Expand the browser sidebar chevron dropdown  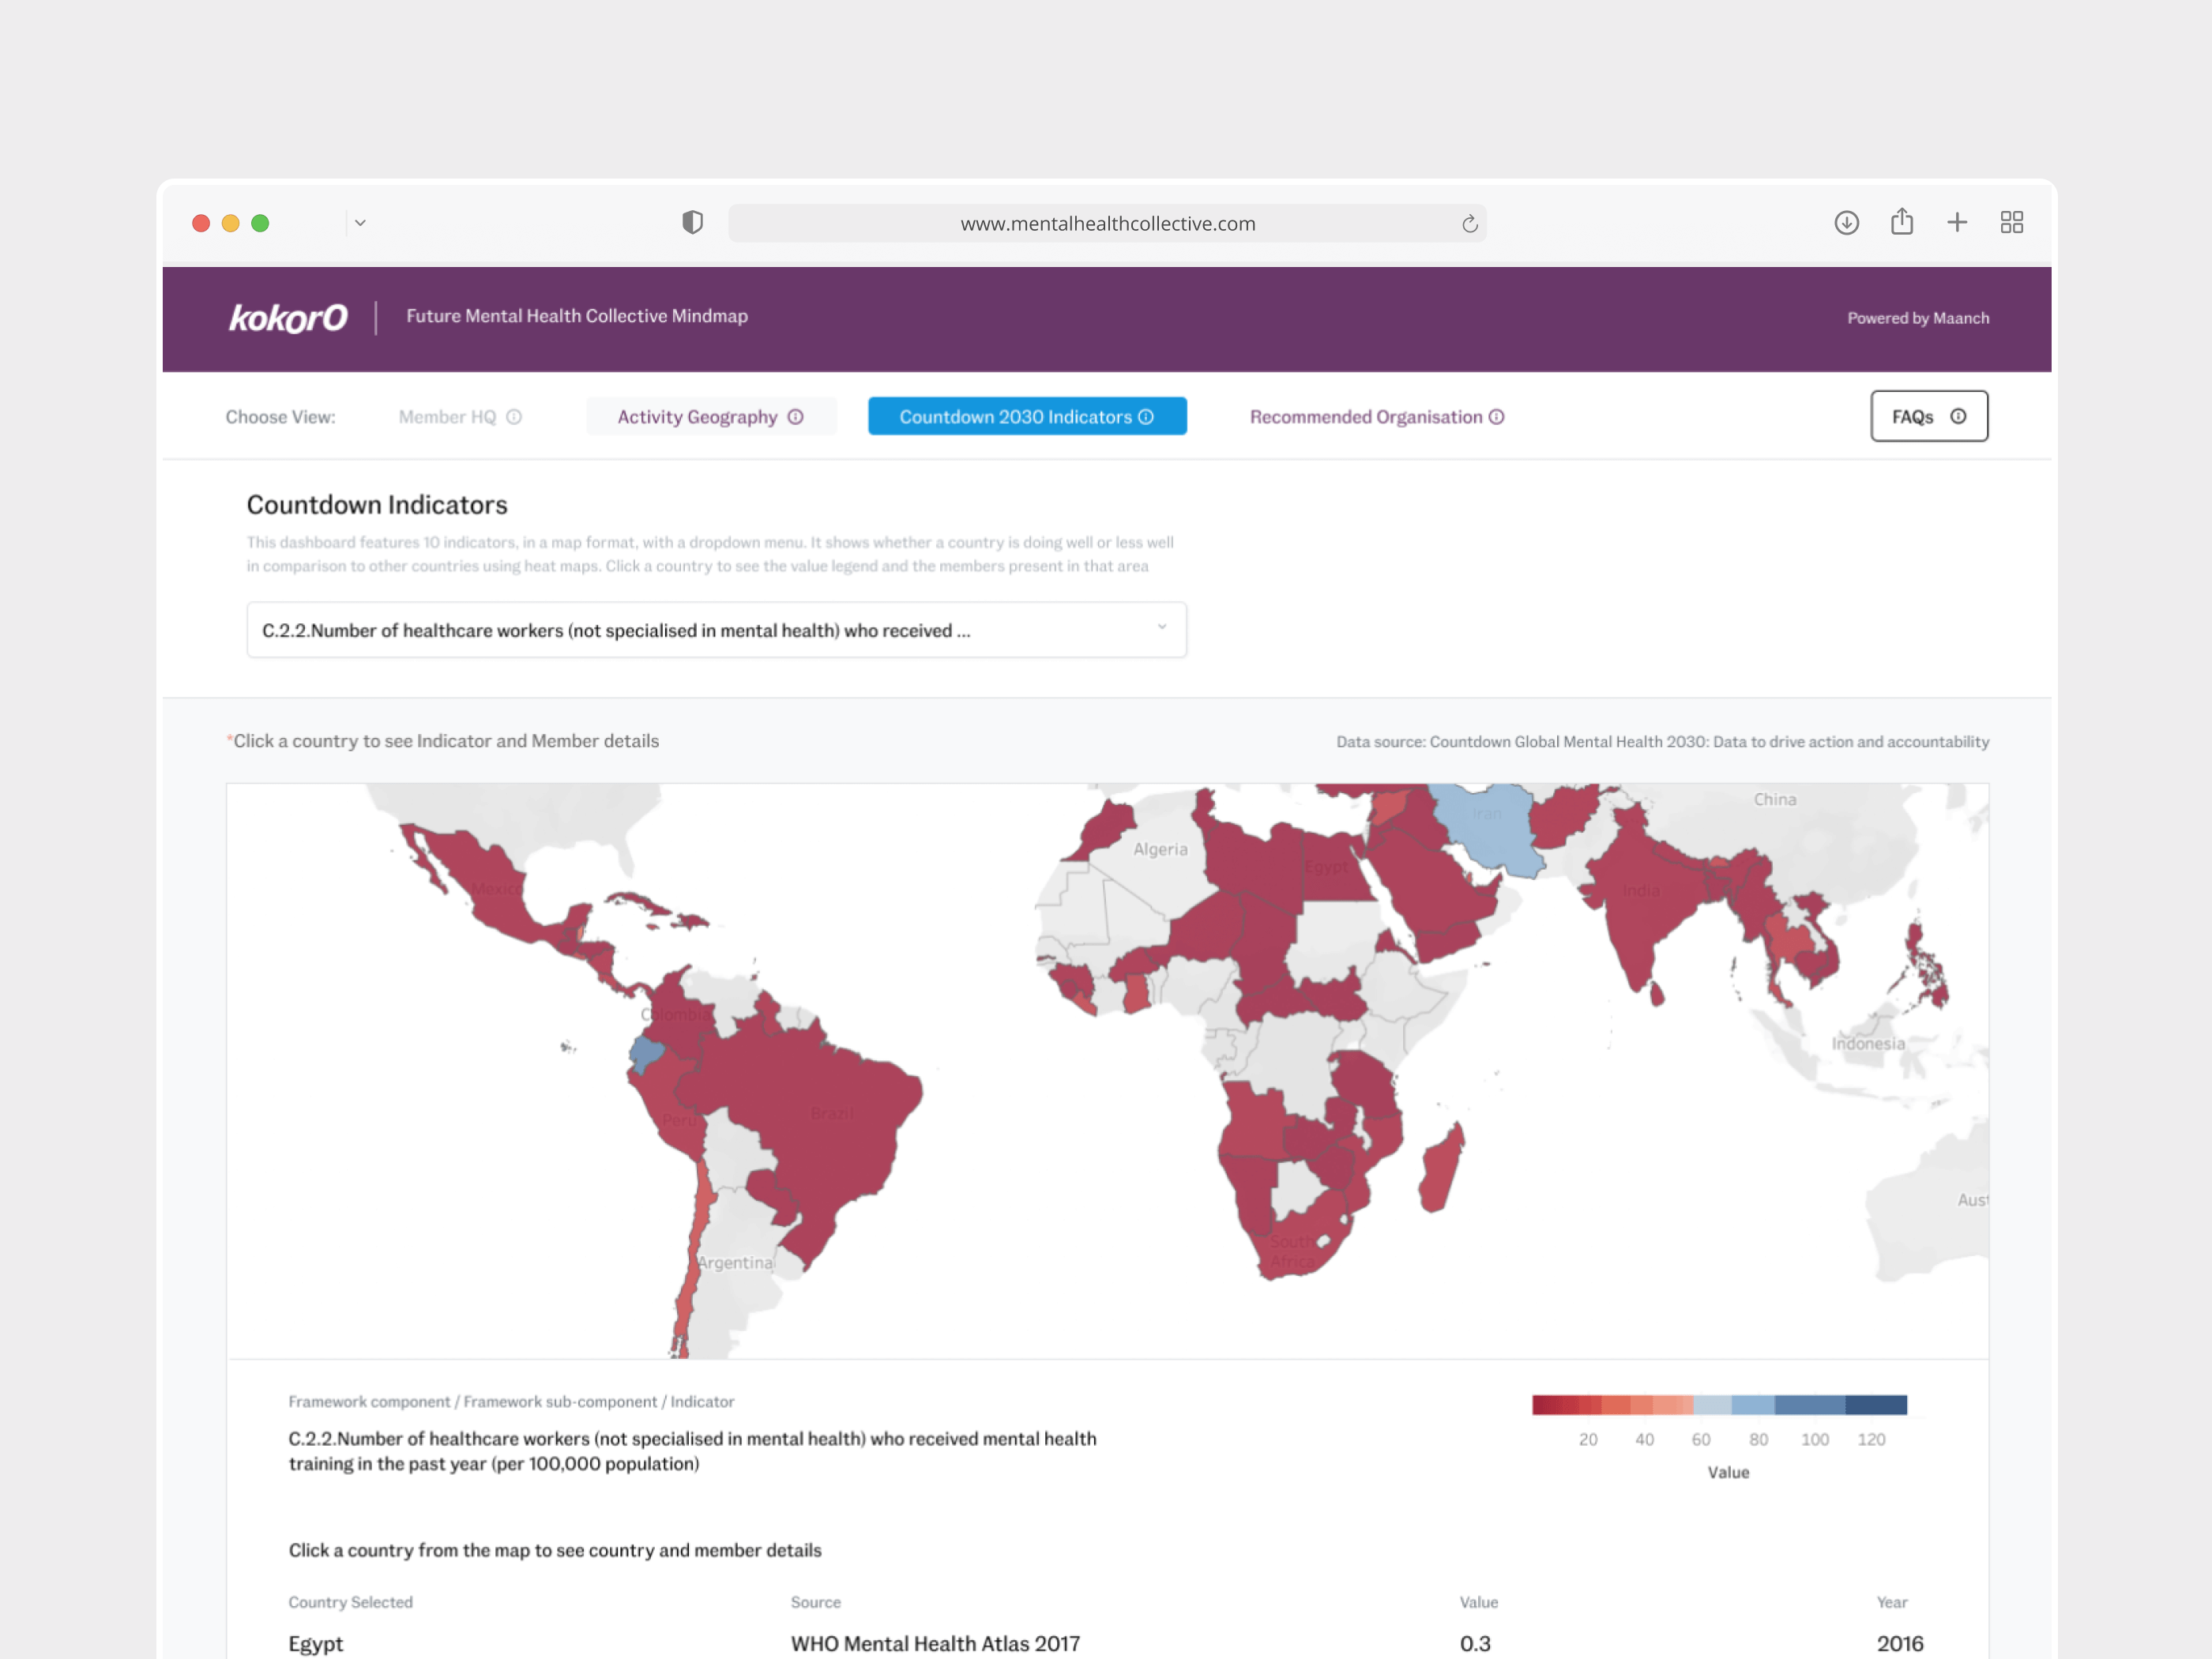[x=360, y=223]
